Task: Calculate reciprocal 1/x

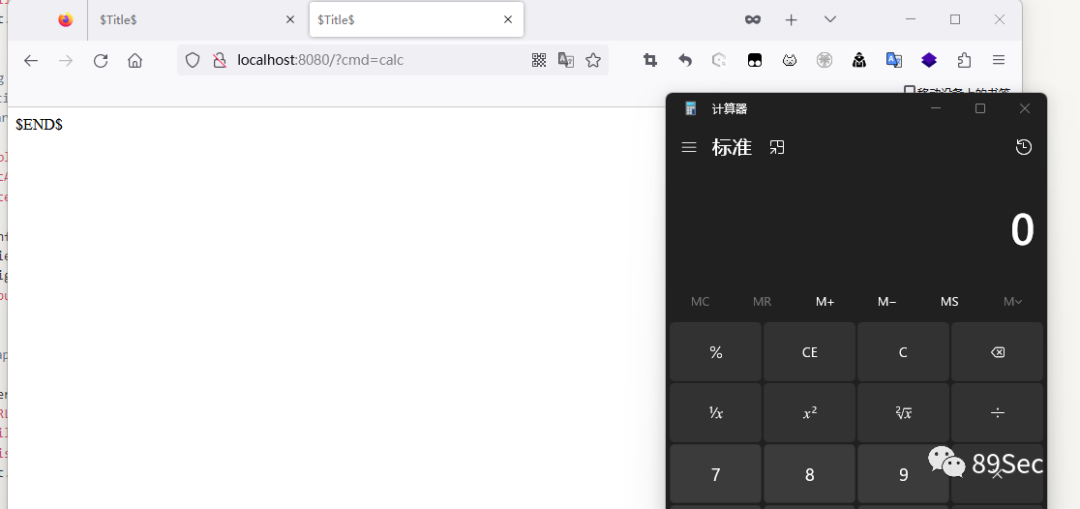Action: click(716, 413)
